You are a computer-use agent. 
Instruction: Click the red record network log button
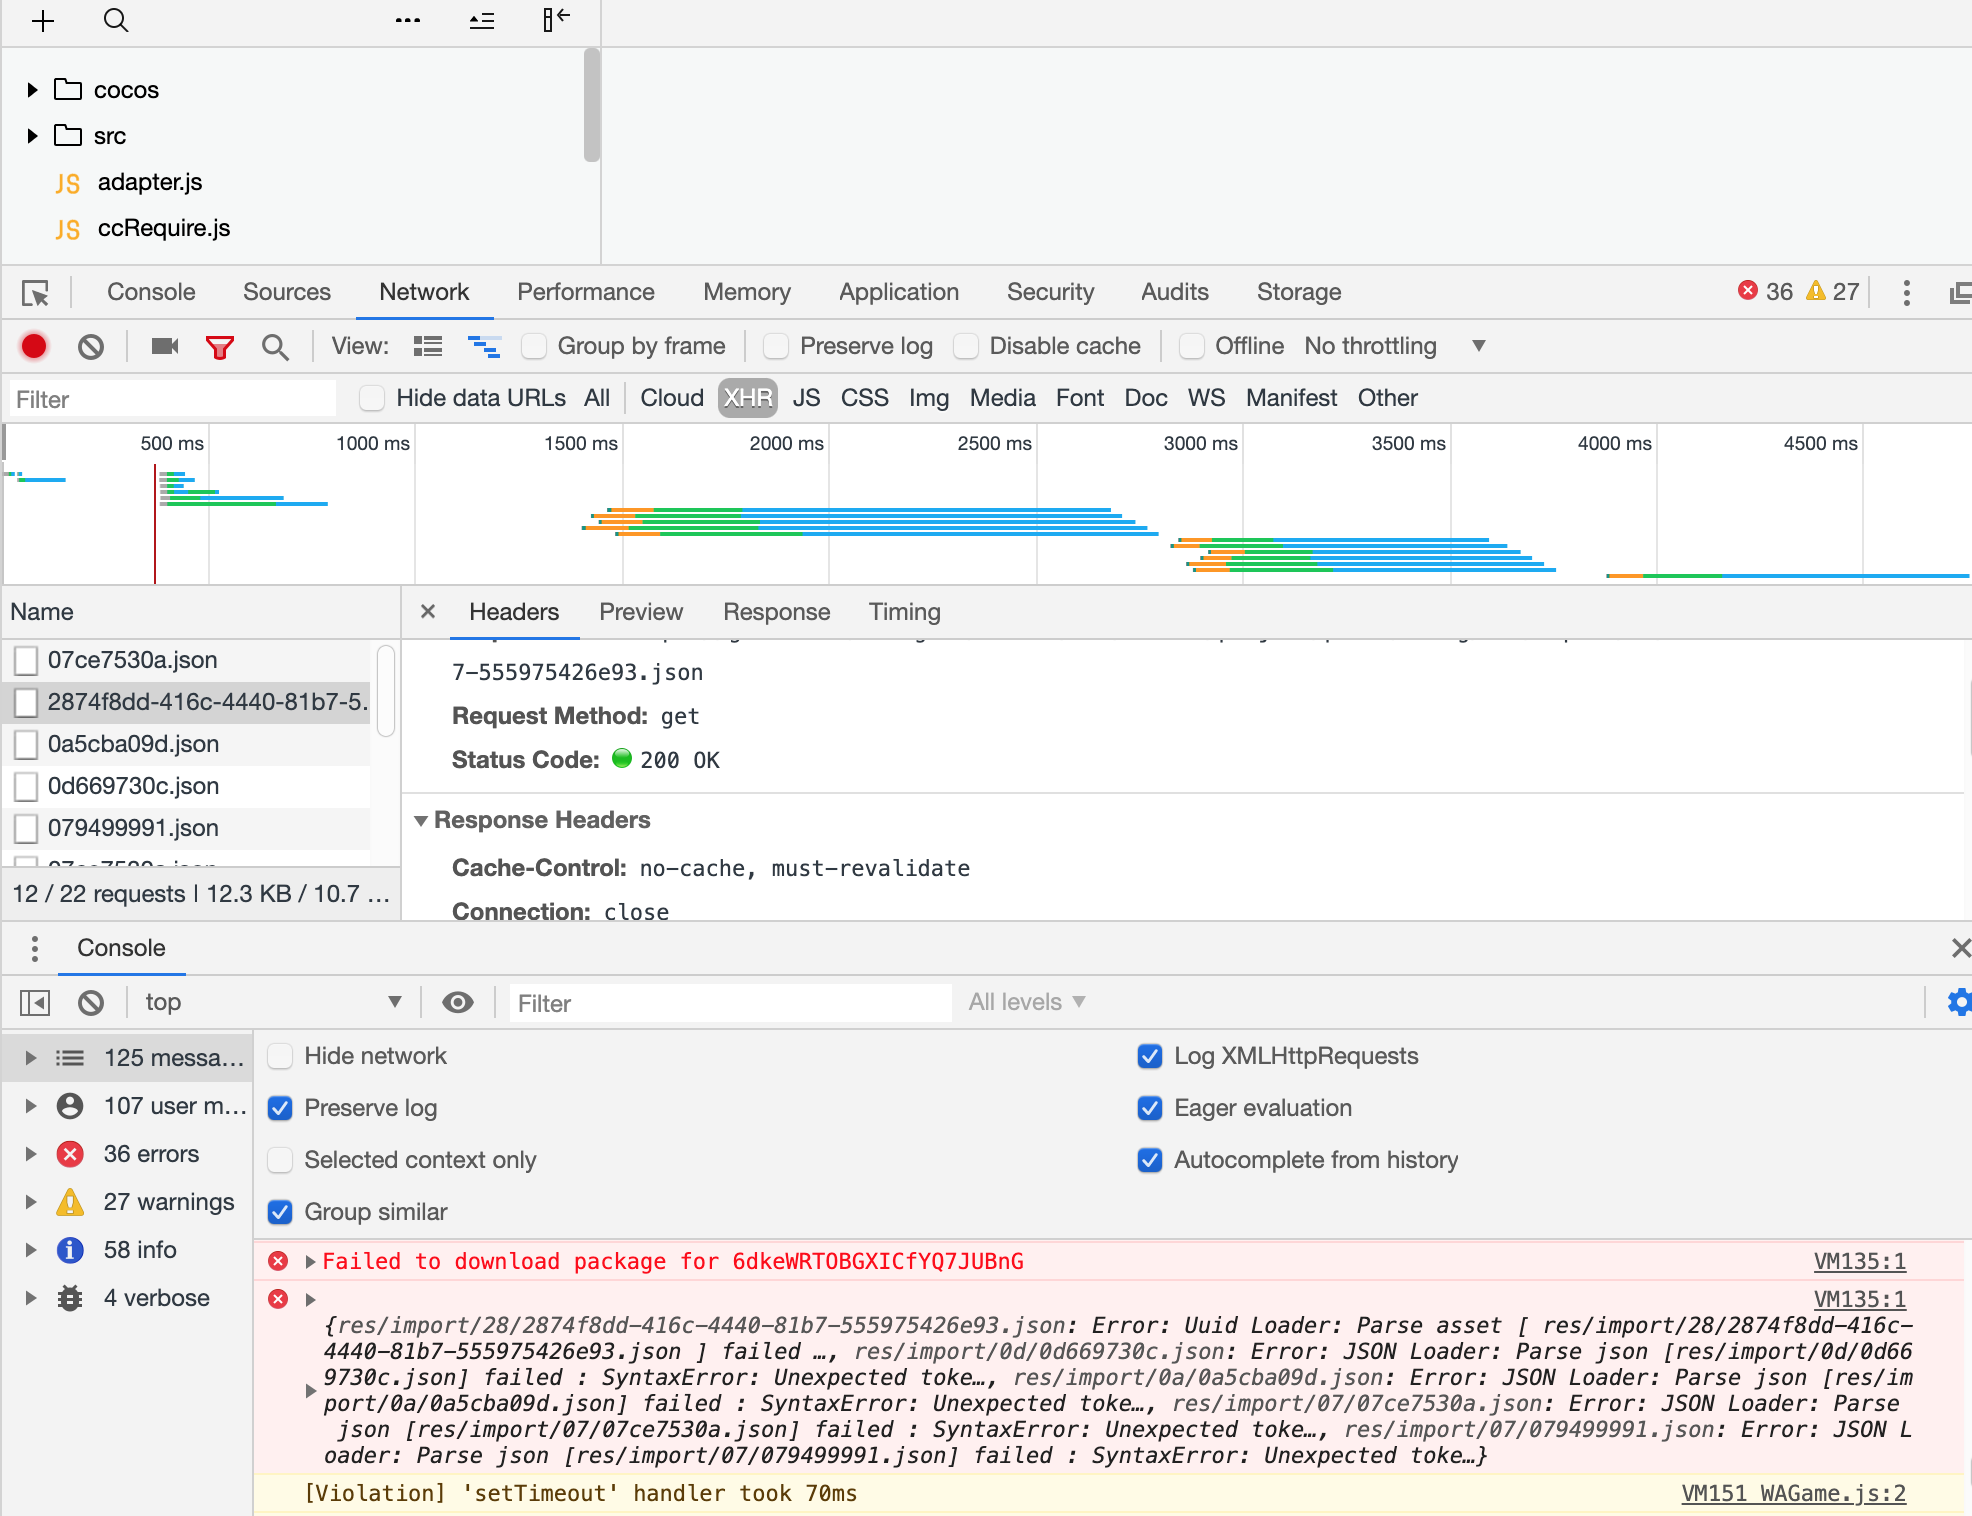(x=34, y=346)
